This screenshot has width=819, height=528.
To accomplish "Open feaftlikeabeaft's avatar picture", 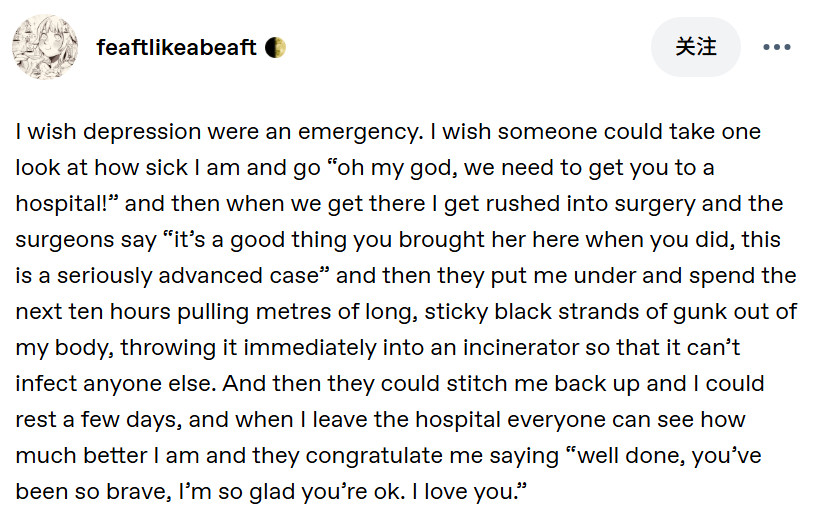I will click(x=45, y=47).
